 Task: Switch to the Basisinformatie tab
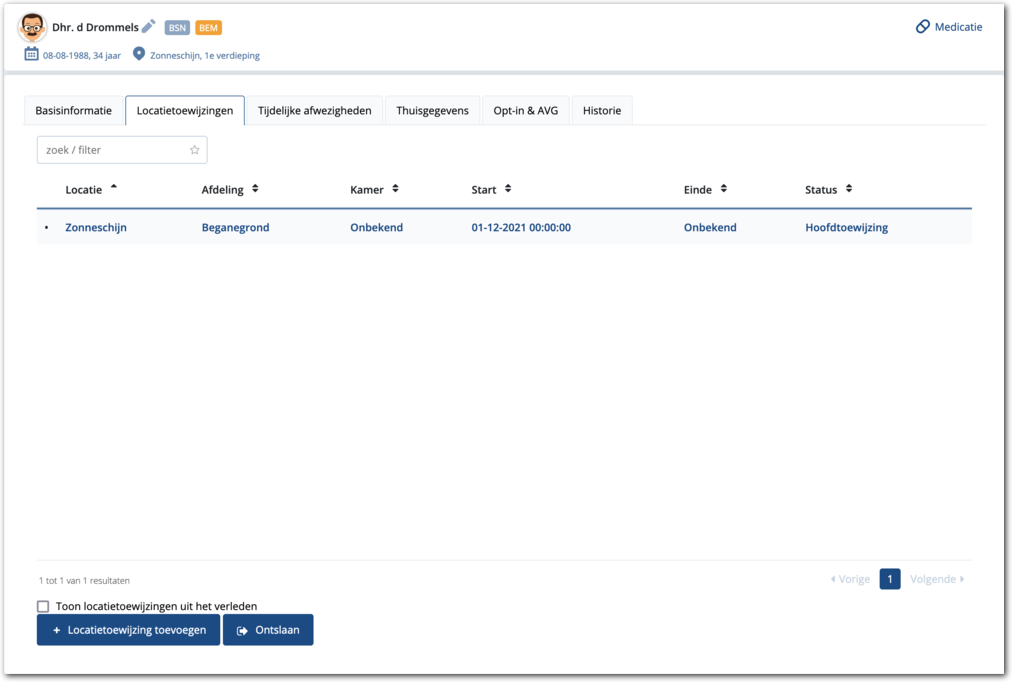(x=74, y=111)
